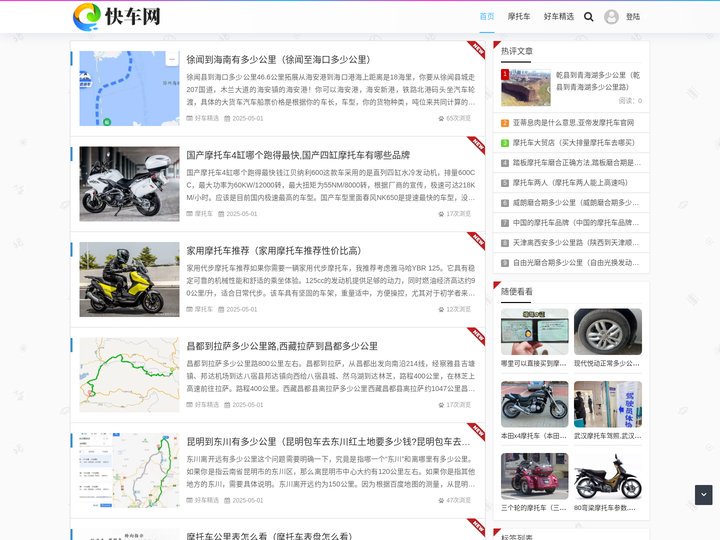The height and width of the screenshot is (540, 720).
Task: Open article 昆明到东川有多少公里
Action: (328, 441)
